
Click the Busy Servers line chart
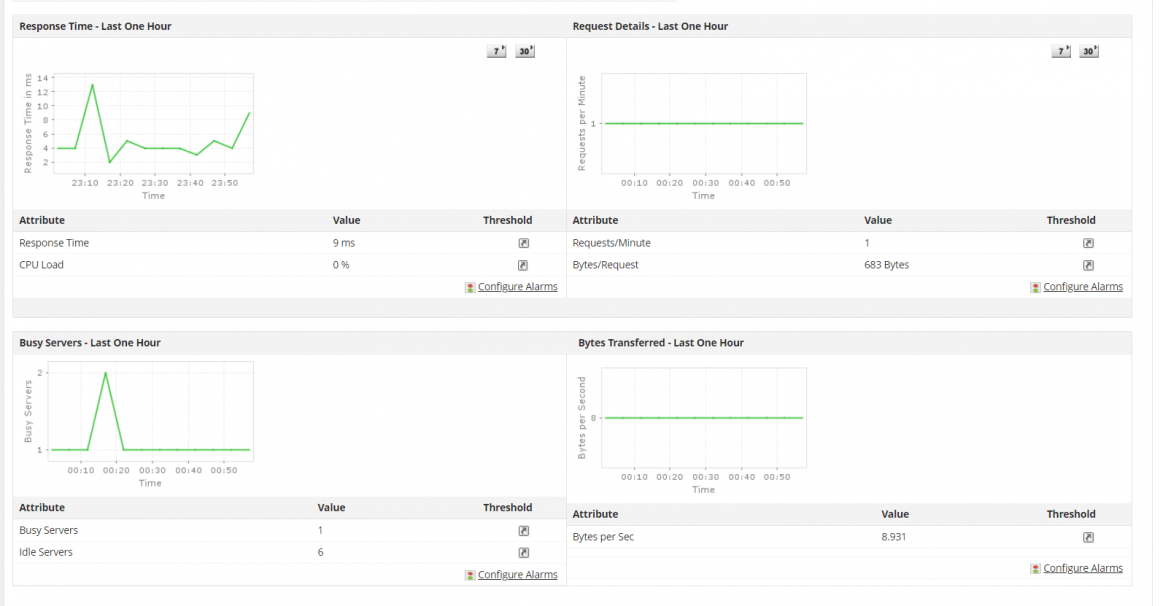[x=150, y=410]
